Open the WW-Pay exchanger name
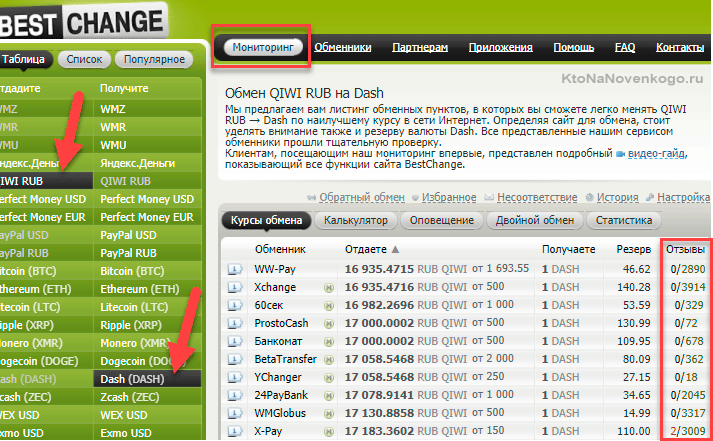 (x=275, y=269)
